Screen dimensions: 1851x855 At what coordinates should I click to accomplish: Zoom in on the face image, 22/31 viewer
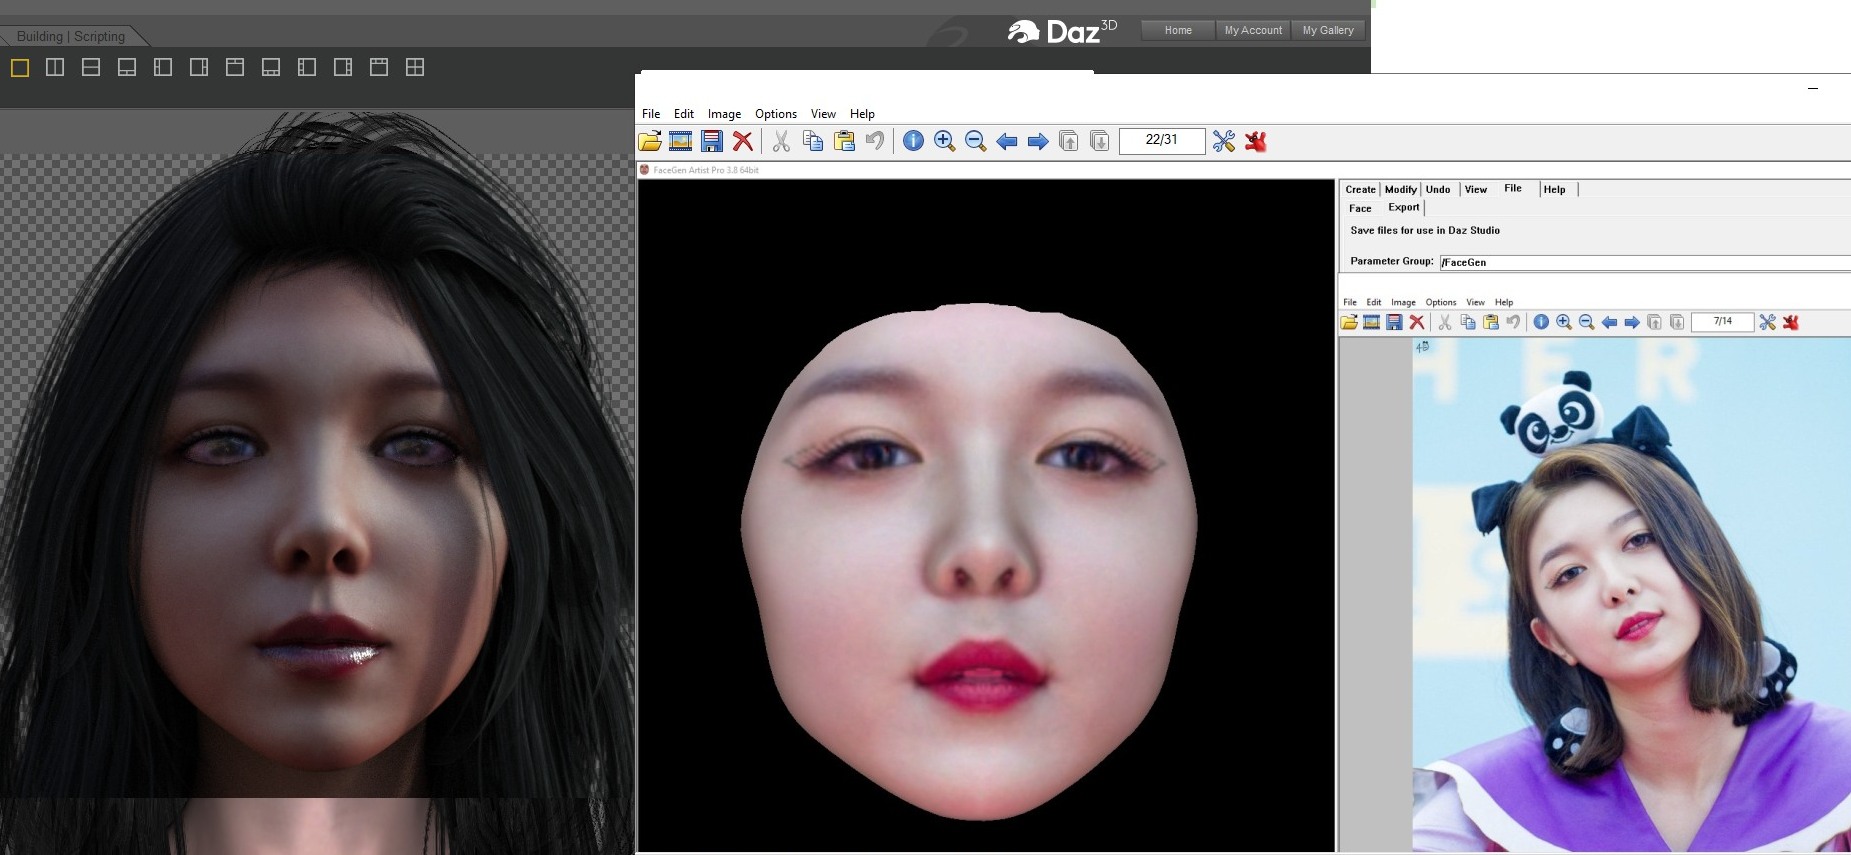(944, 141)
